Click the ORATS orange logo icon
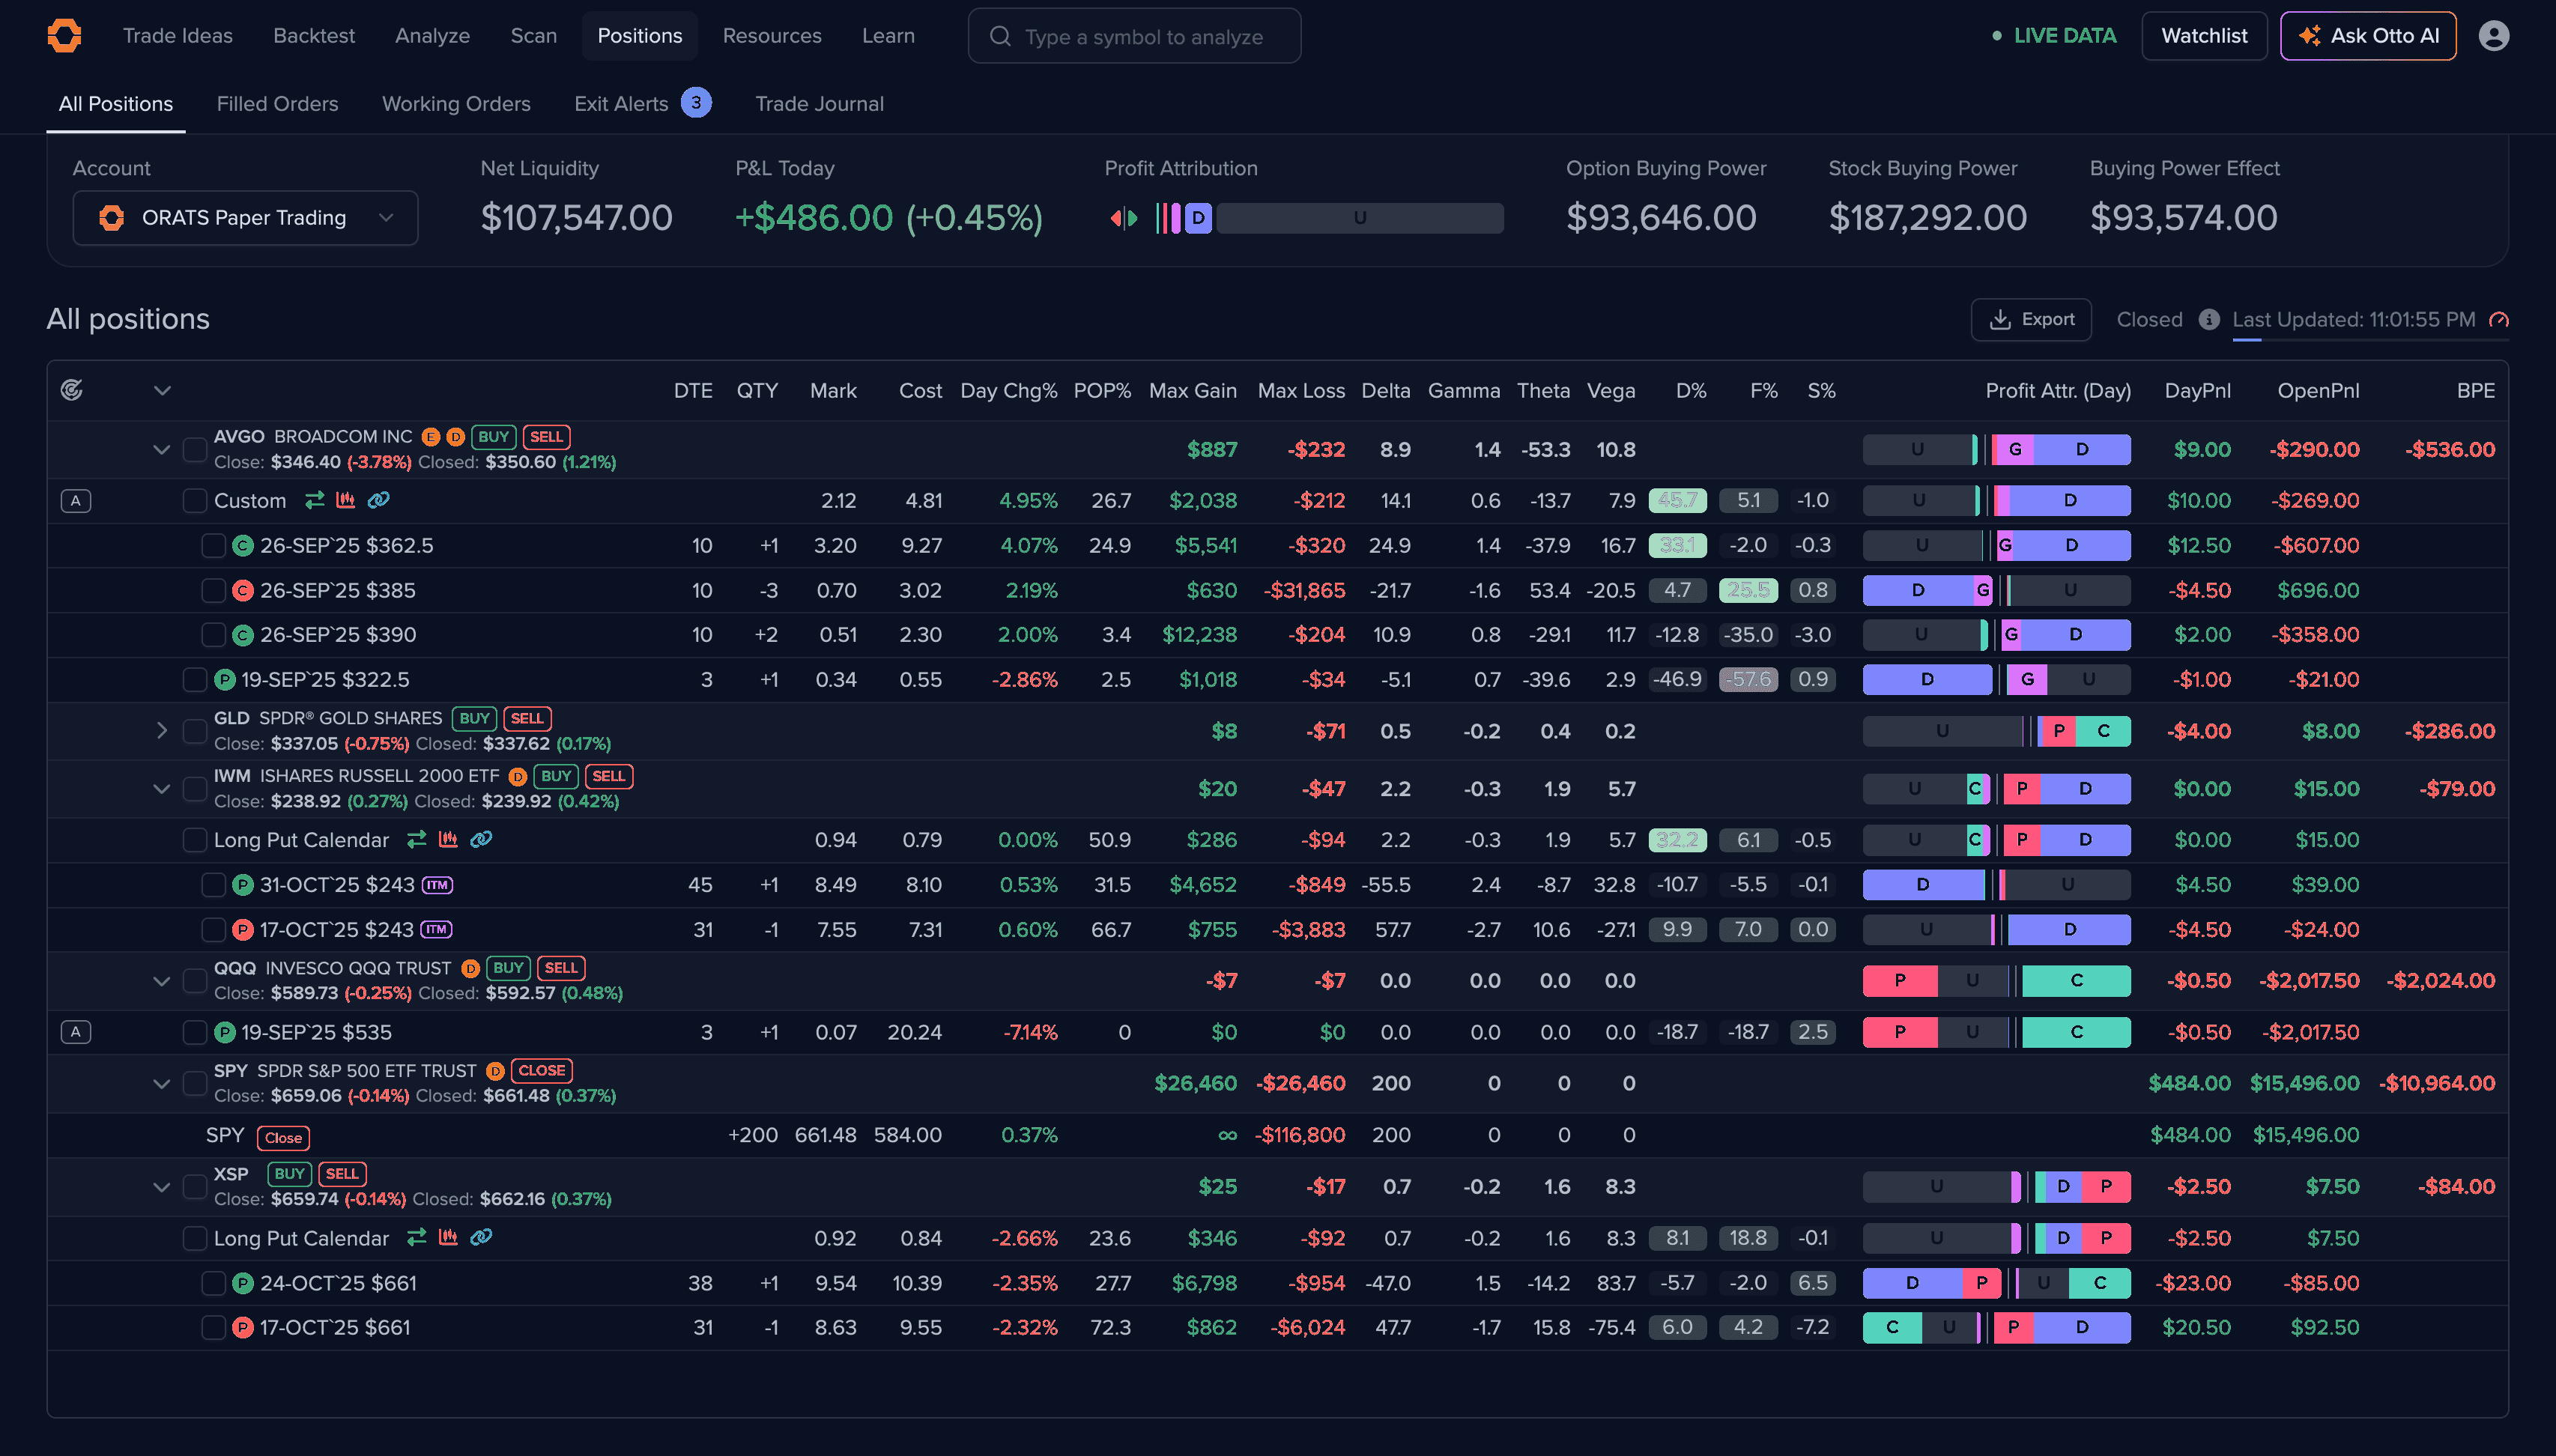2556x1456 pixels. (64, 36)
